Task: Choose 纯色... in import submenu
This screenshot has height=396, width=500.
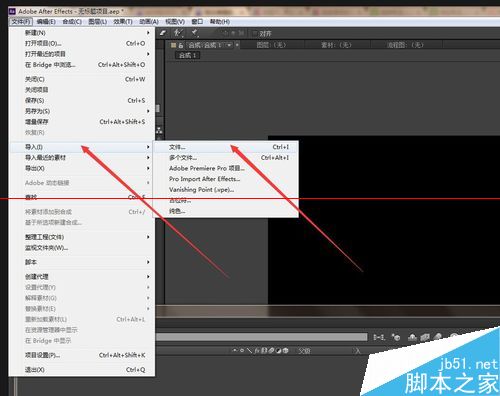Action: pos(226,211)
